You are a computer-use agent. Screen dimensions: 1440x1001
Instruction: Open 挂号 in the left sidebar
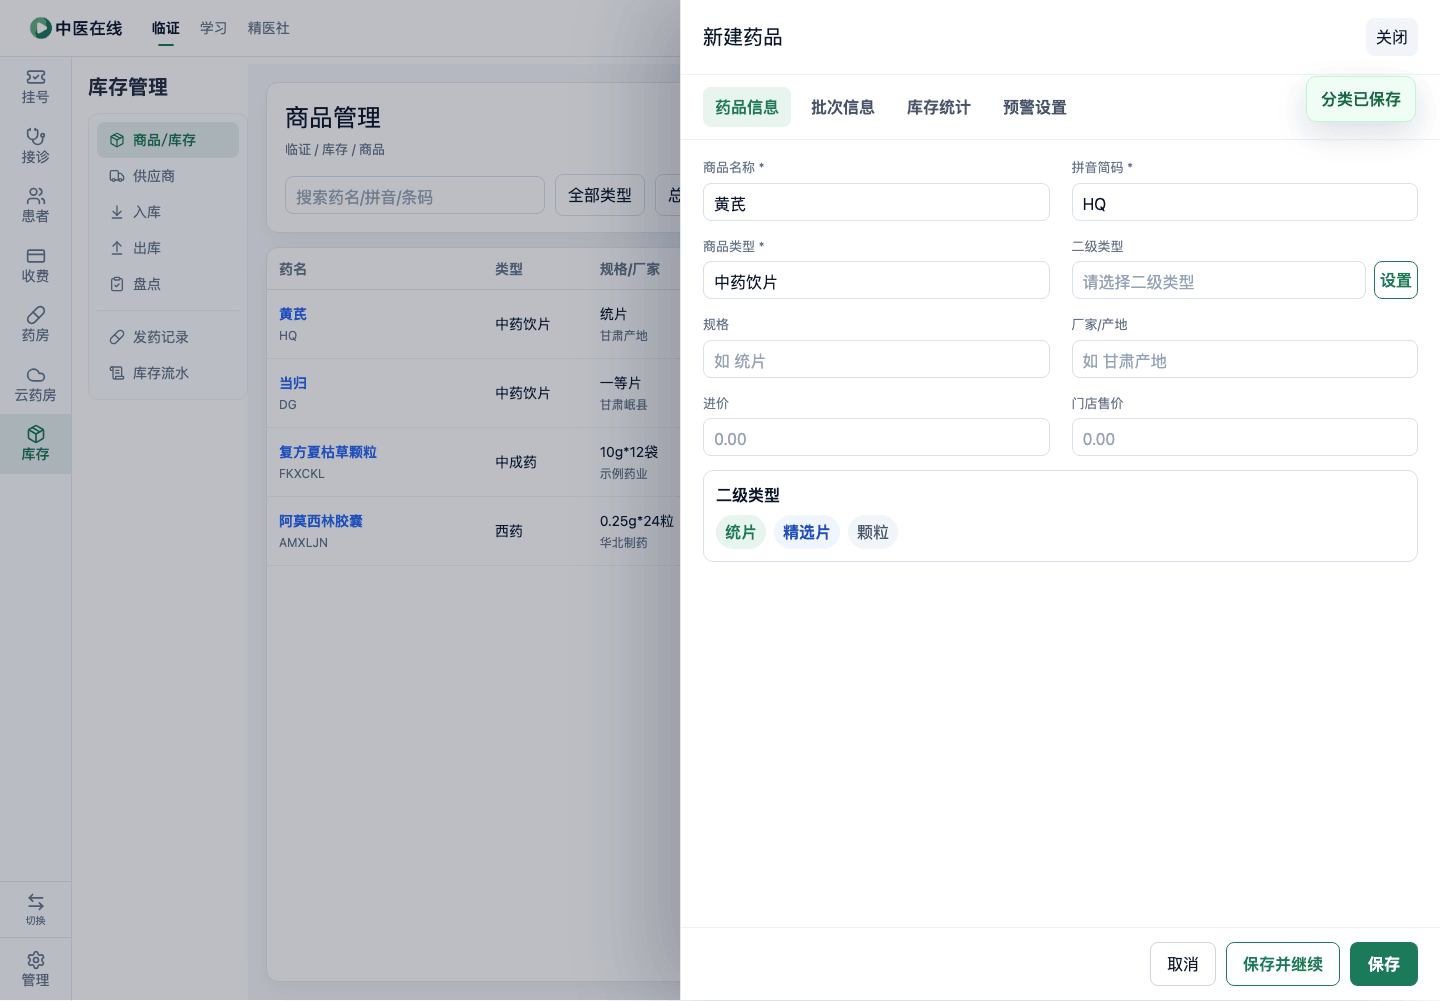coord(35,87)
